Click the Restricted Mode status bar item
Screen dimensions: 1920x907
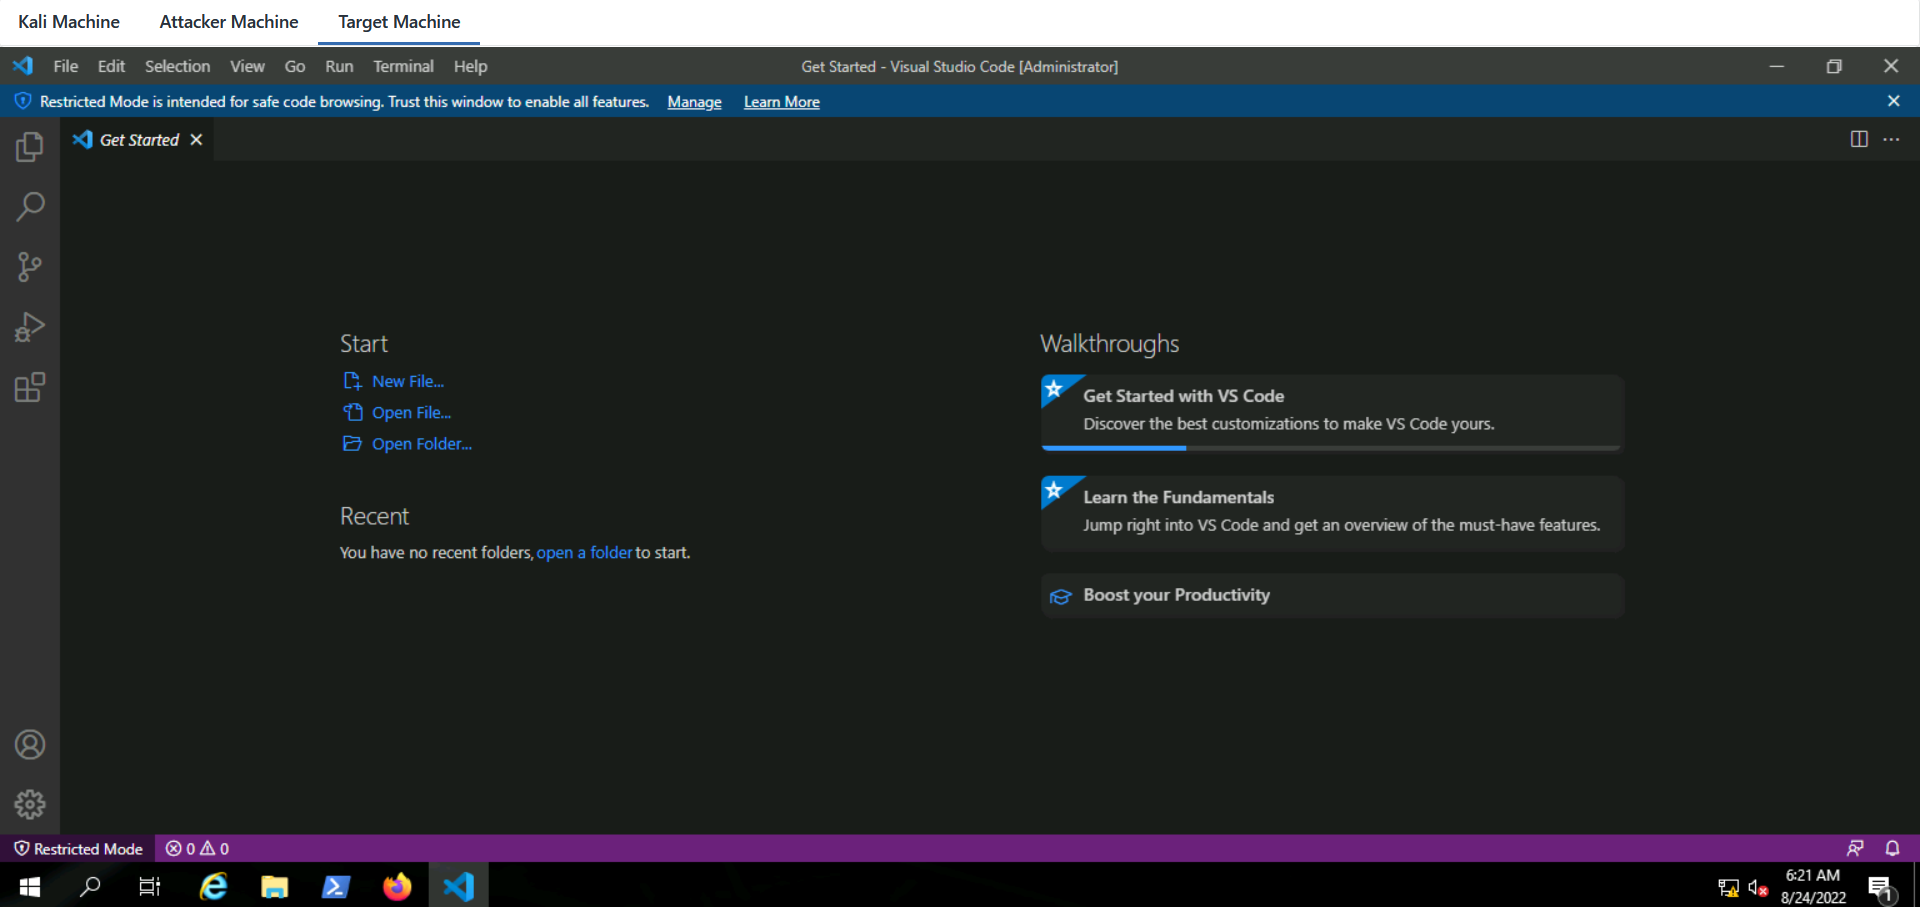(x=78, y=849)
